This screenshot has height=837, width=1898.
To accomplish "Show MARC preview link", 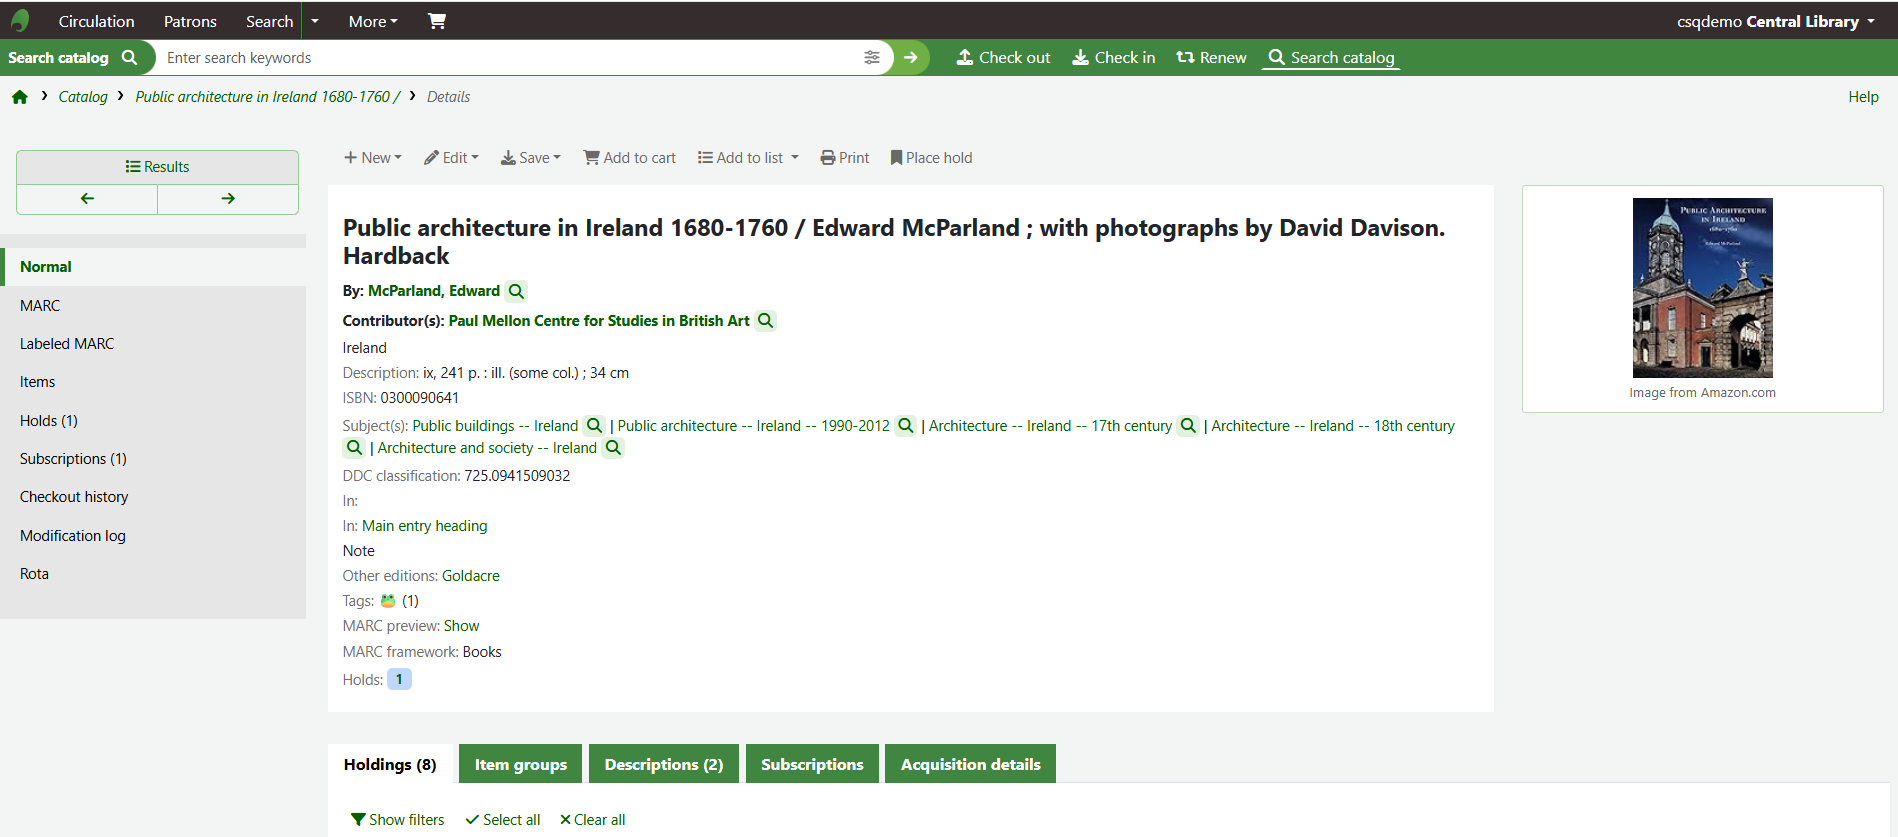I will (461, 626).
